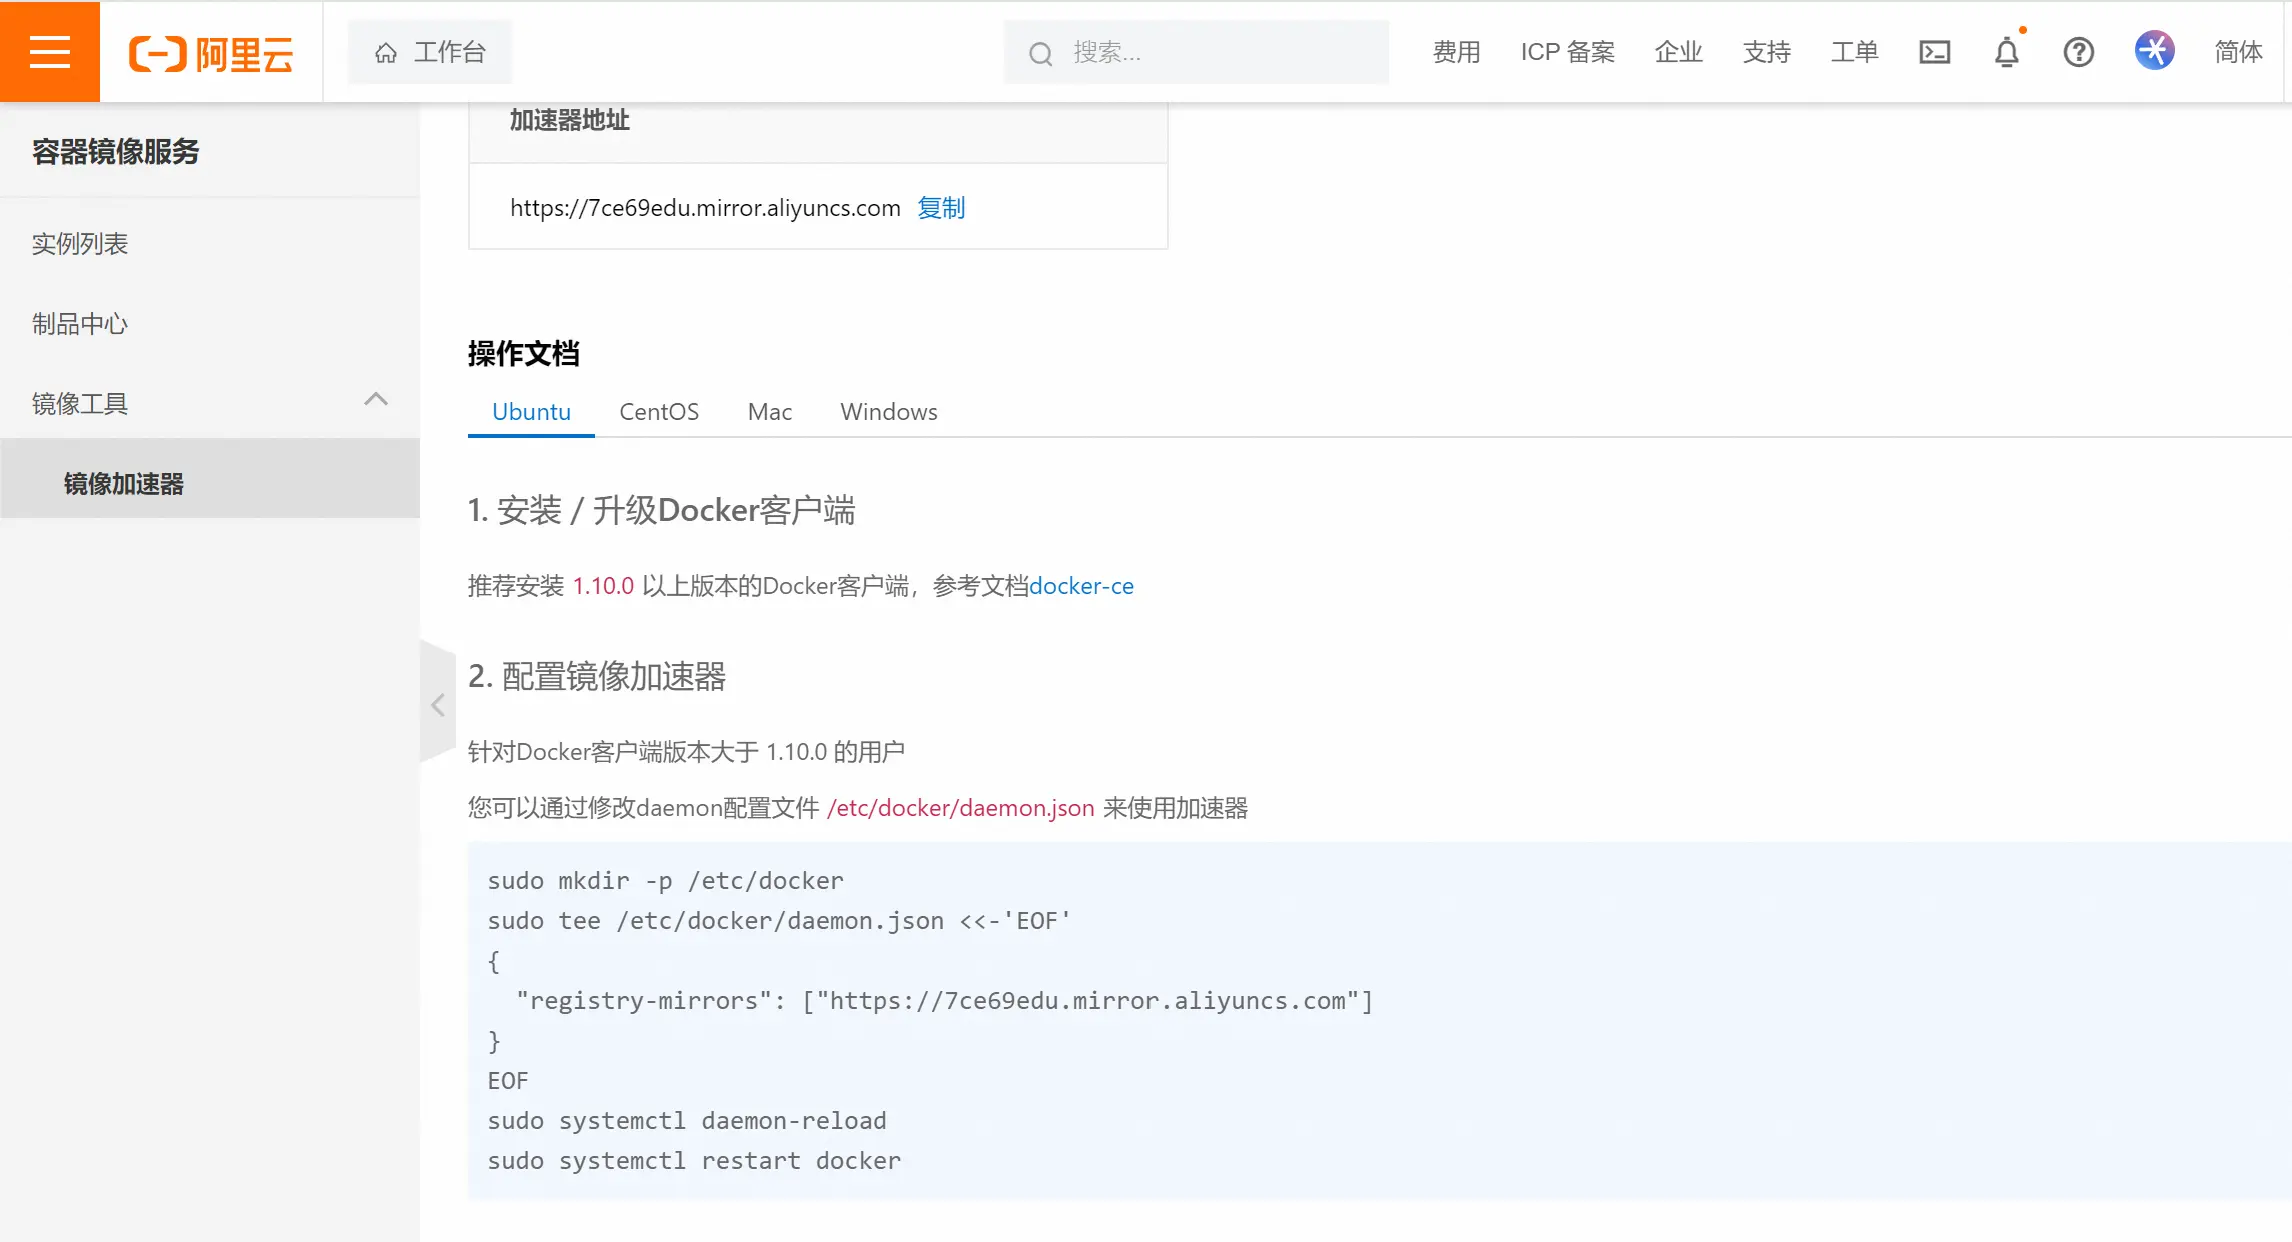2292x1242 pixels.
Task: Open the 支持 menu
Action: pos(1766,52)
